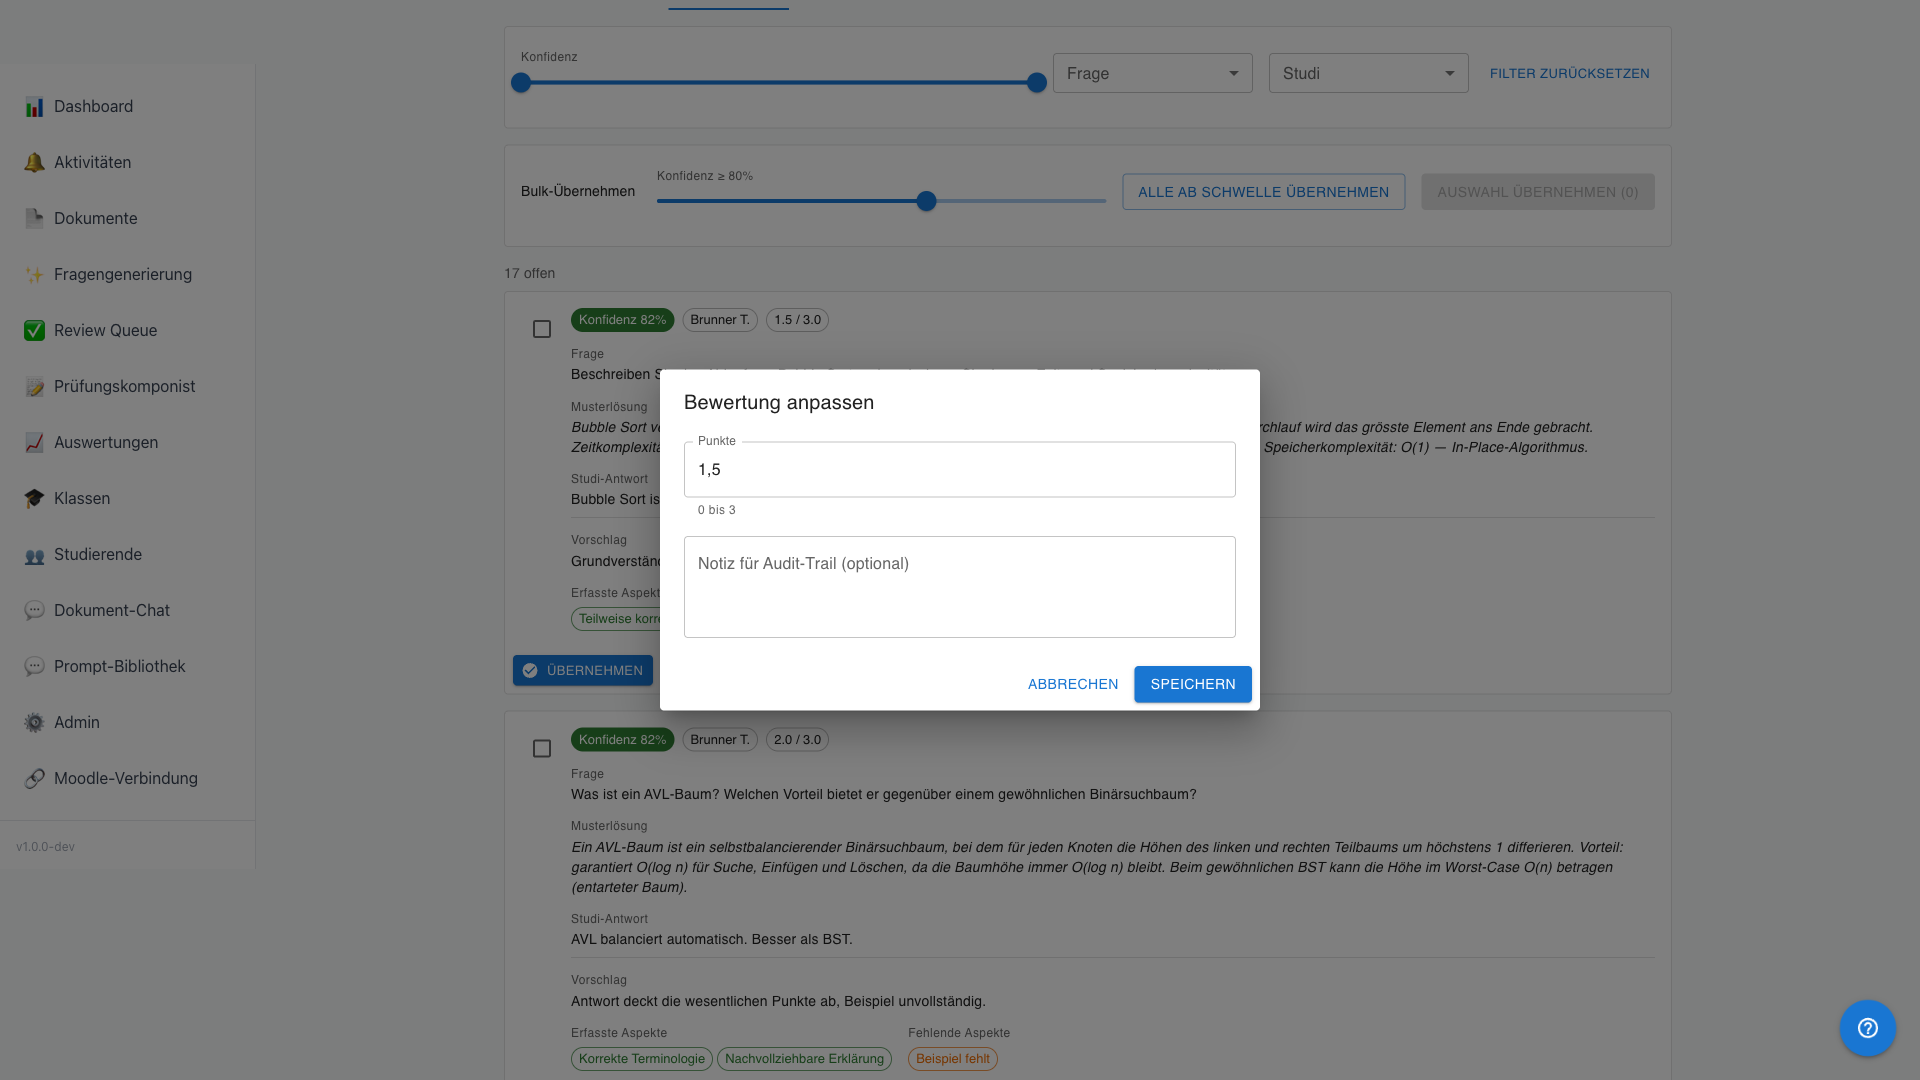The width and height of the screenshot is (1920, 1080).
Task: Click Brunner T. chip on the Bubble Sort item
Action: click(x=719, y=320)
